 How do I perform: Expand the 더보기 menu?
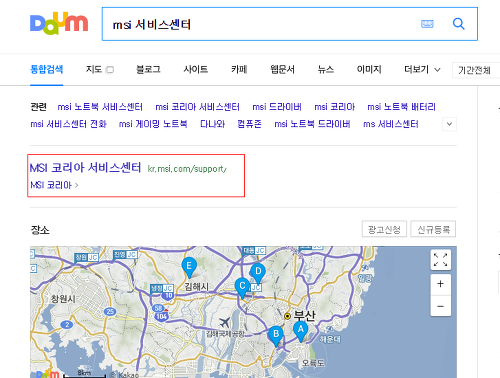[x=422, y=69]
